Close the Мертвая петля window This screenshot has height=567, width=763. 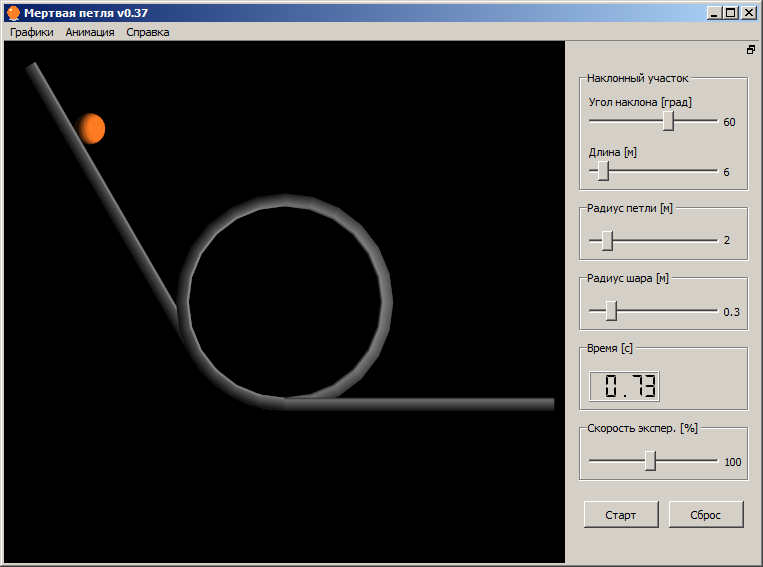tap(749, 13)
